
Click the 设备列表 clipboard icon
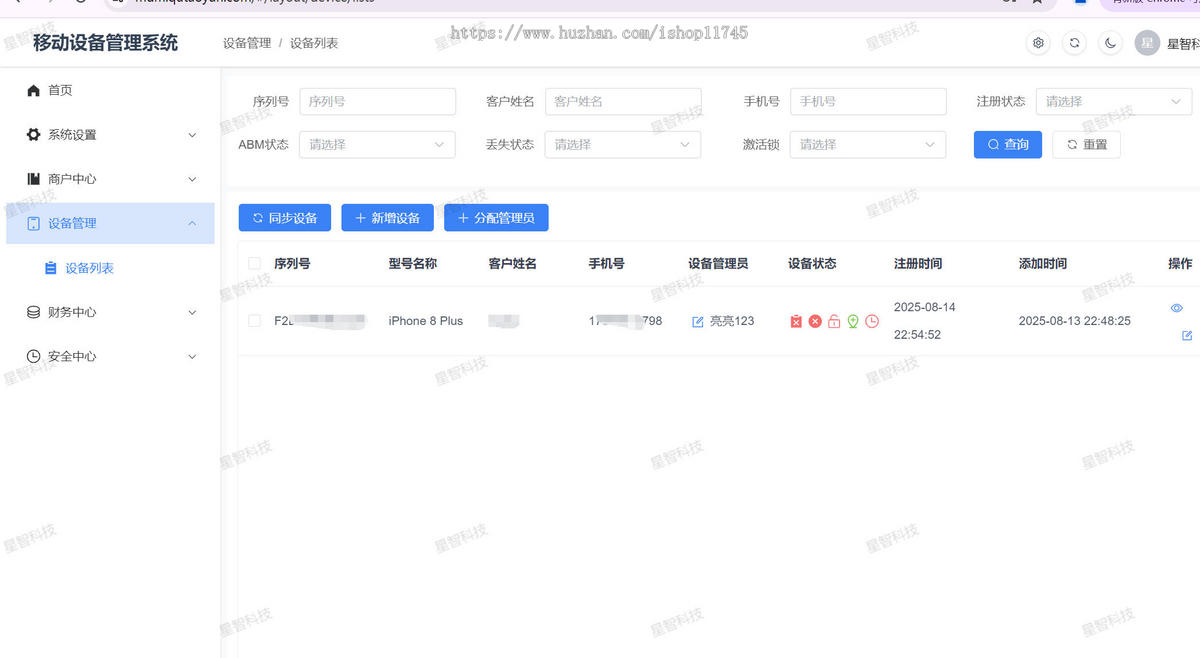pyautogui.click(x=50, y=268)
